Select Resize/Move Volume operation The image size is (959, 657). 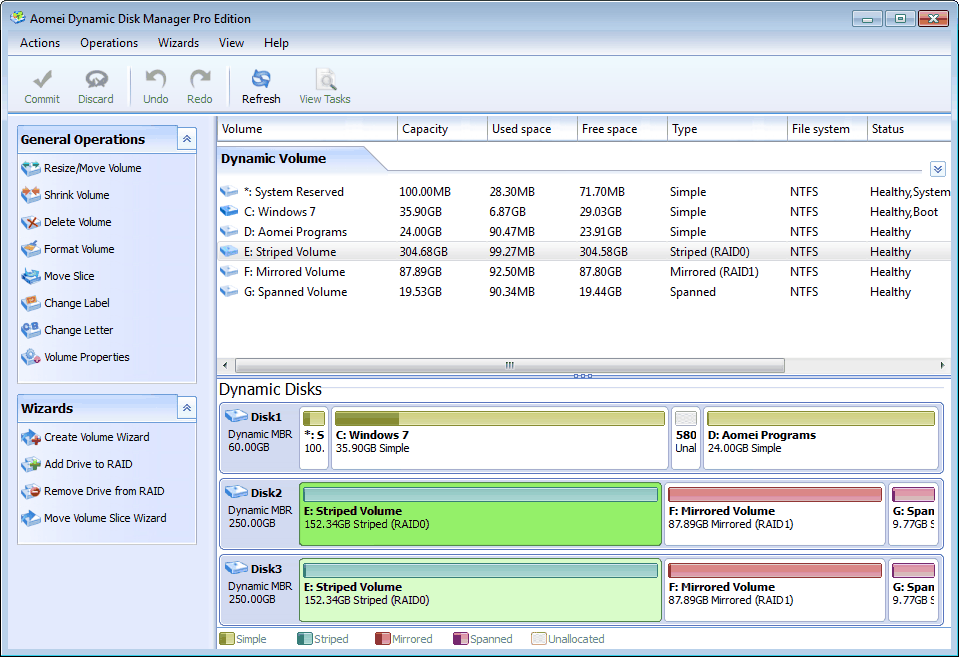92,168
